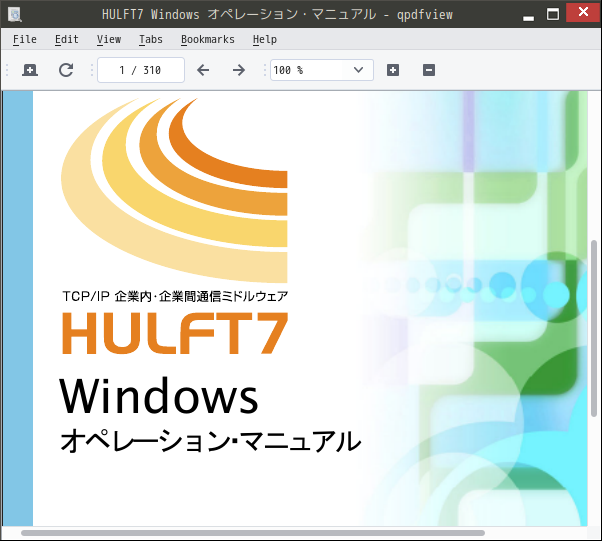Viewport: 602px width, 541px height.
Task: Open the zoom level dropdown arrow
Action: 358,70
